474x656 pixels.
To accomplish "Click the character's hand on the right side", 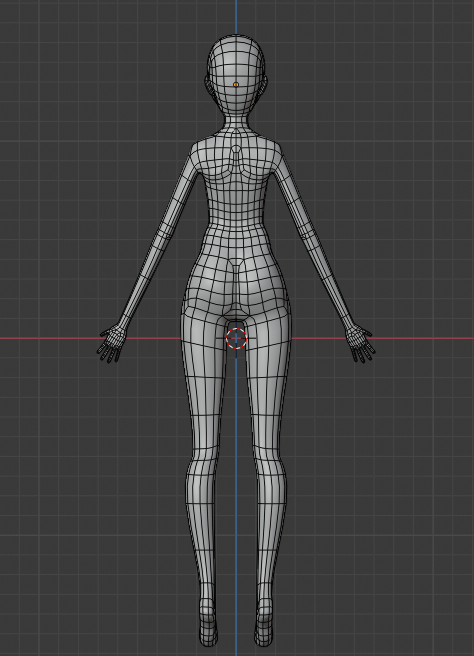I will pos(360,344).
